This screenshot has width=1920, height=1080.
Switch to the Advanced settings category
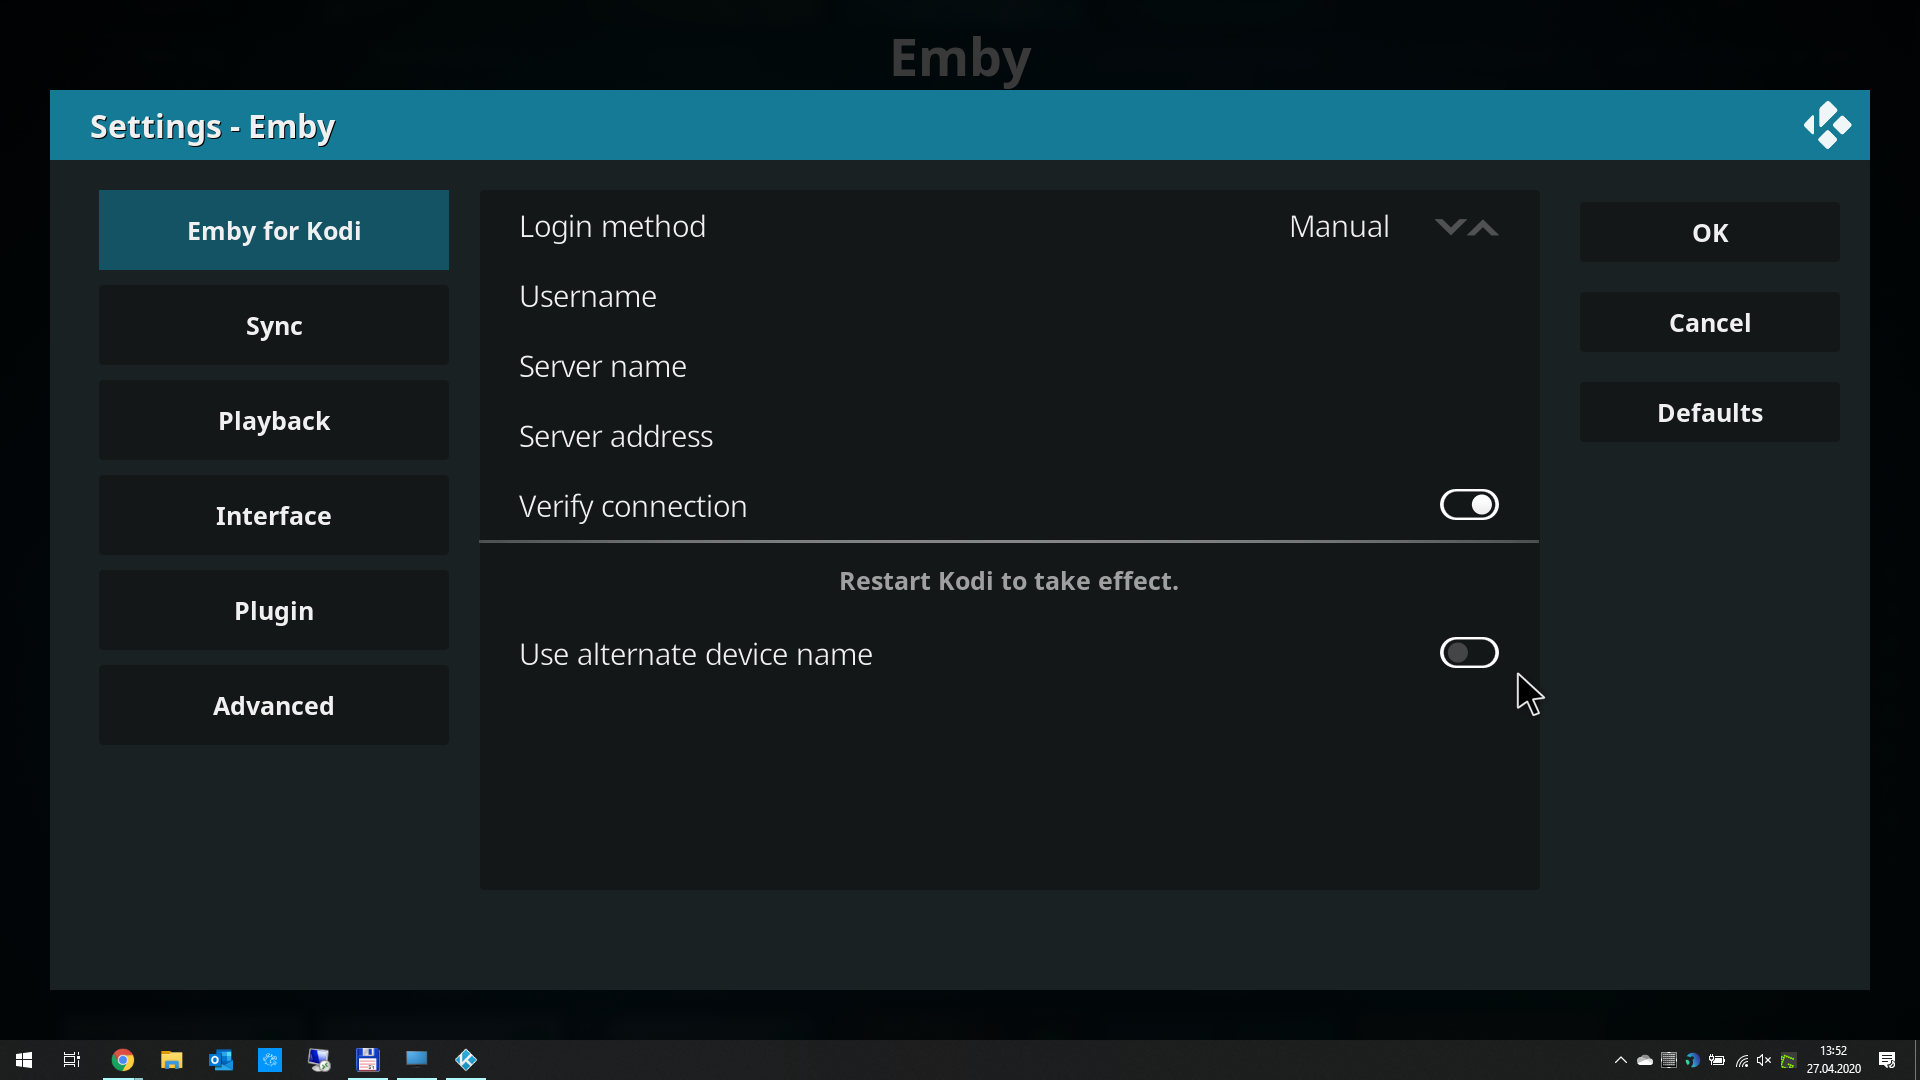(x=274, y=705)
